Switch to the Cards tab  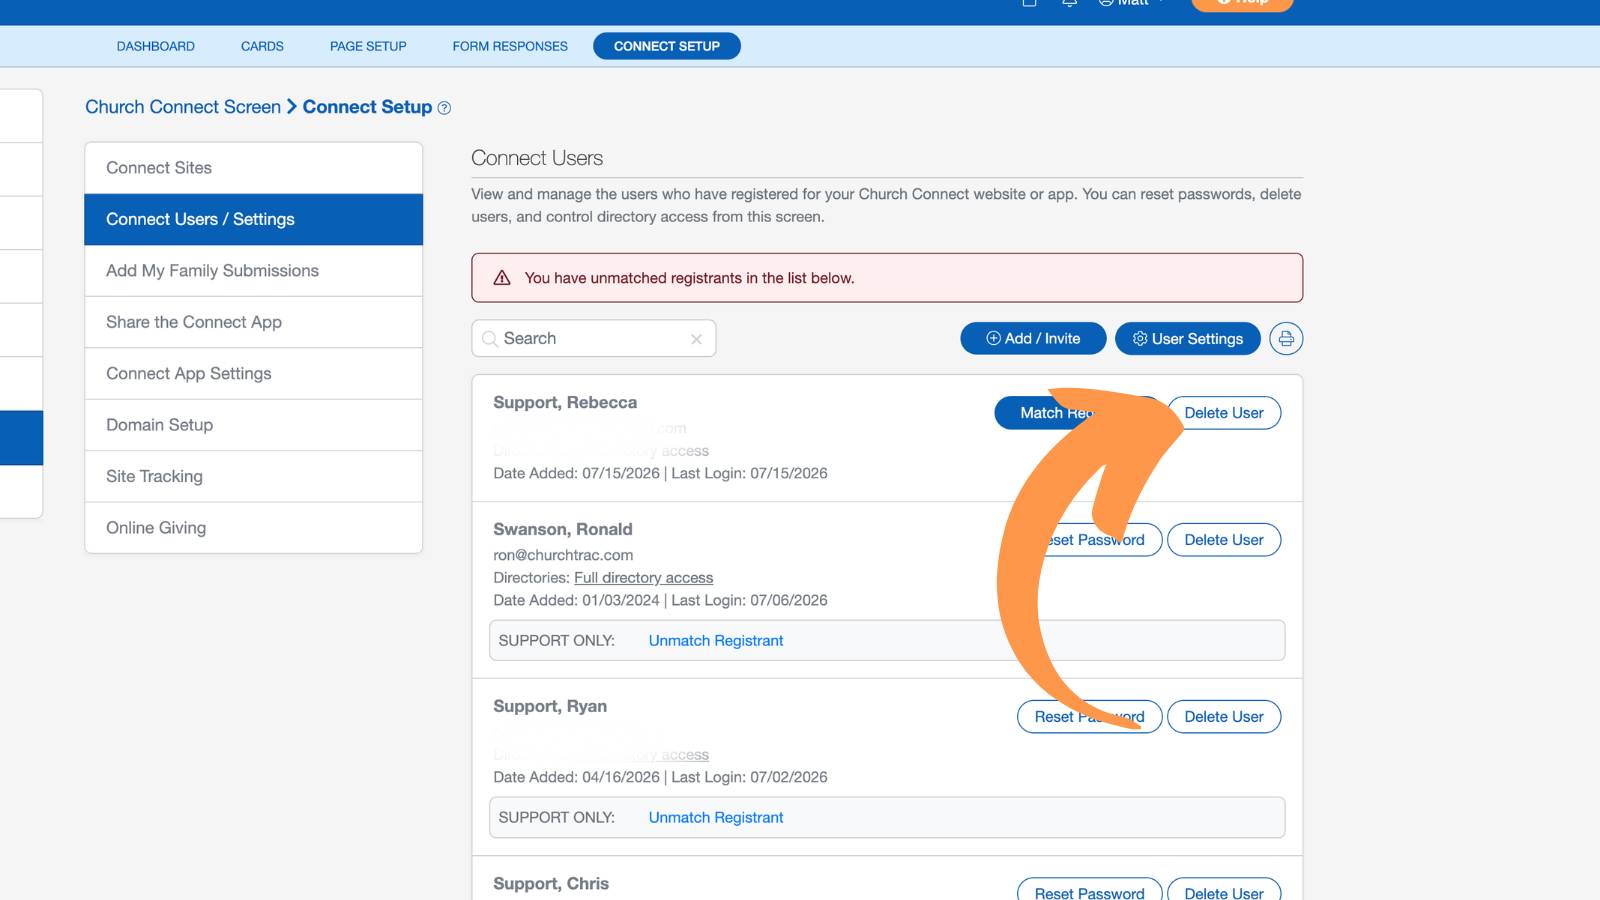tap(262, 46)
